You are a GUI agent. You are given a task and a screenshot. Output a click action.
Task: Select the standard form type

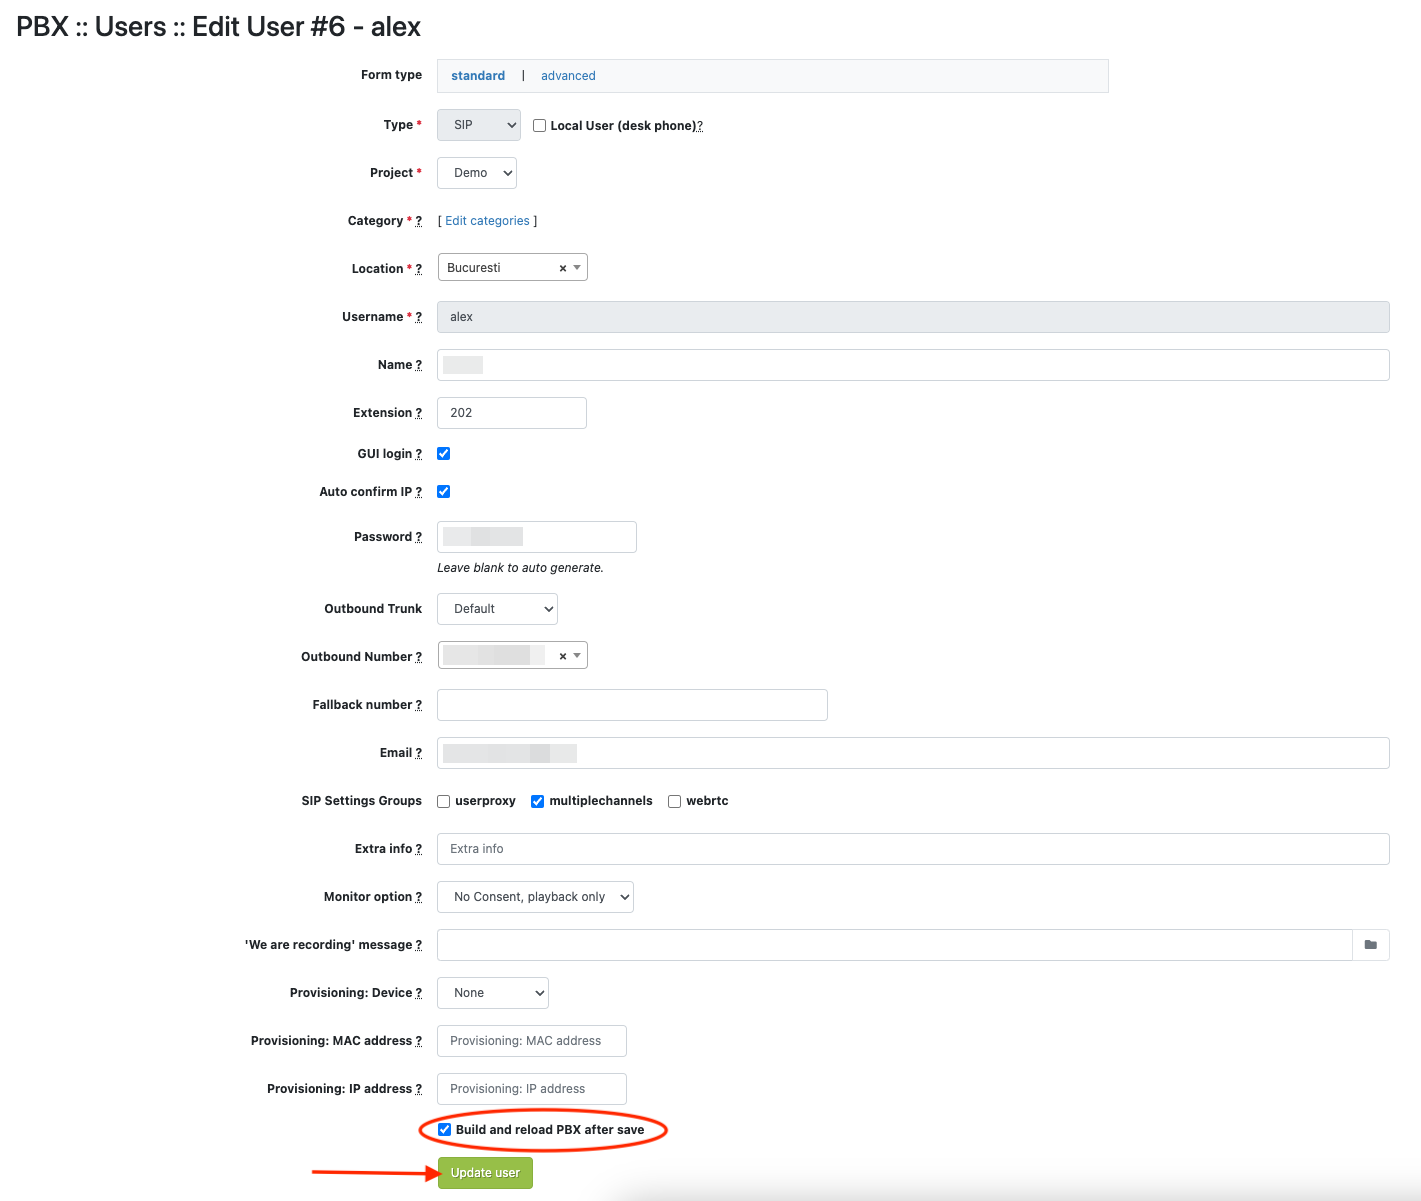coord(478,76)
